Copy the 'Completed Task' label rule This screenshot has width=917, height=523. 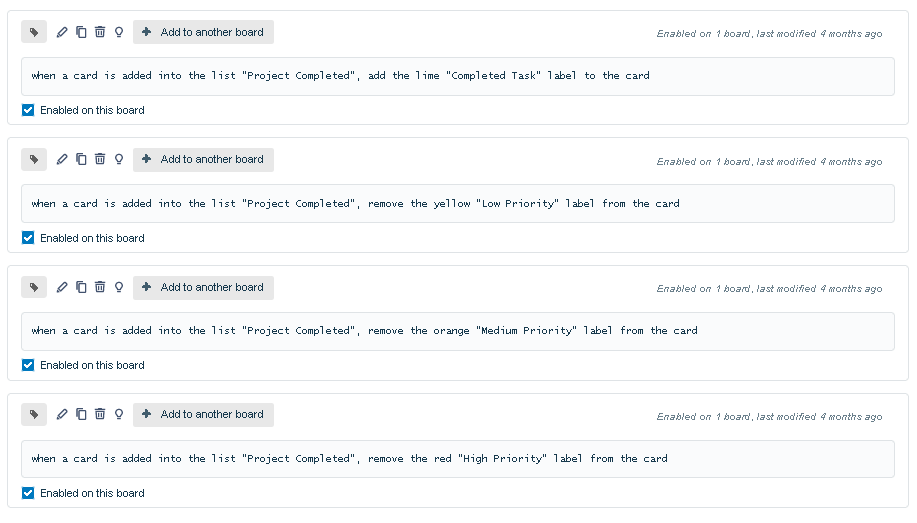pos(81,32)
